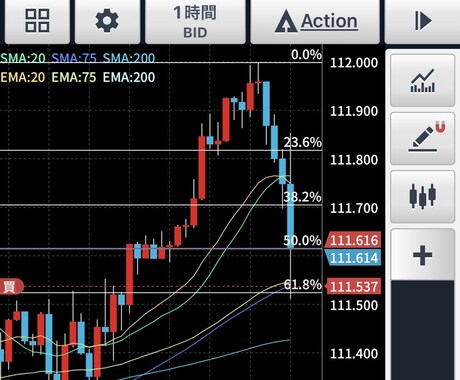Open the four-square chart layout grid

coord(37,21)
